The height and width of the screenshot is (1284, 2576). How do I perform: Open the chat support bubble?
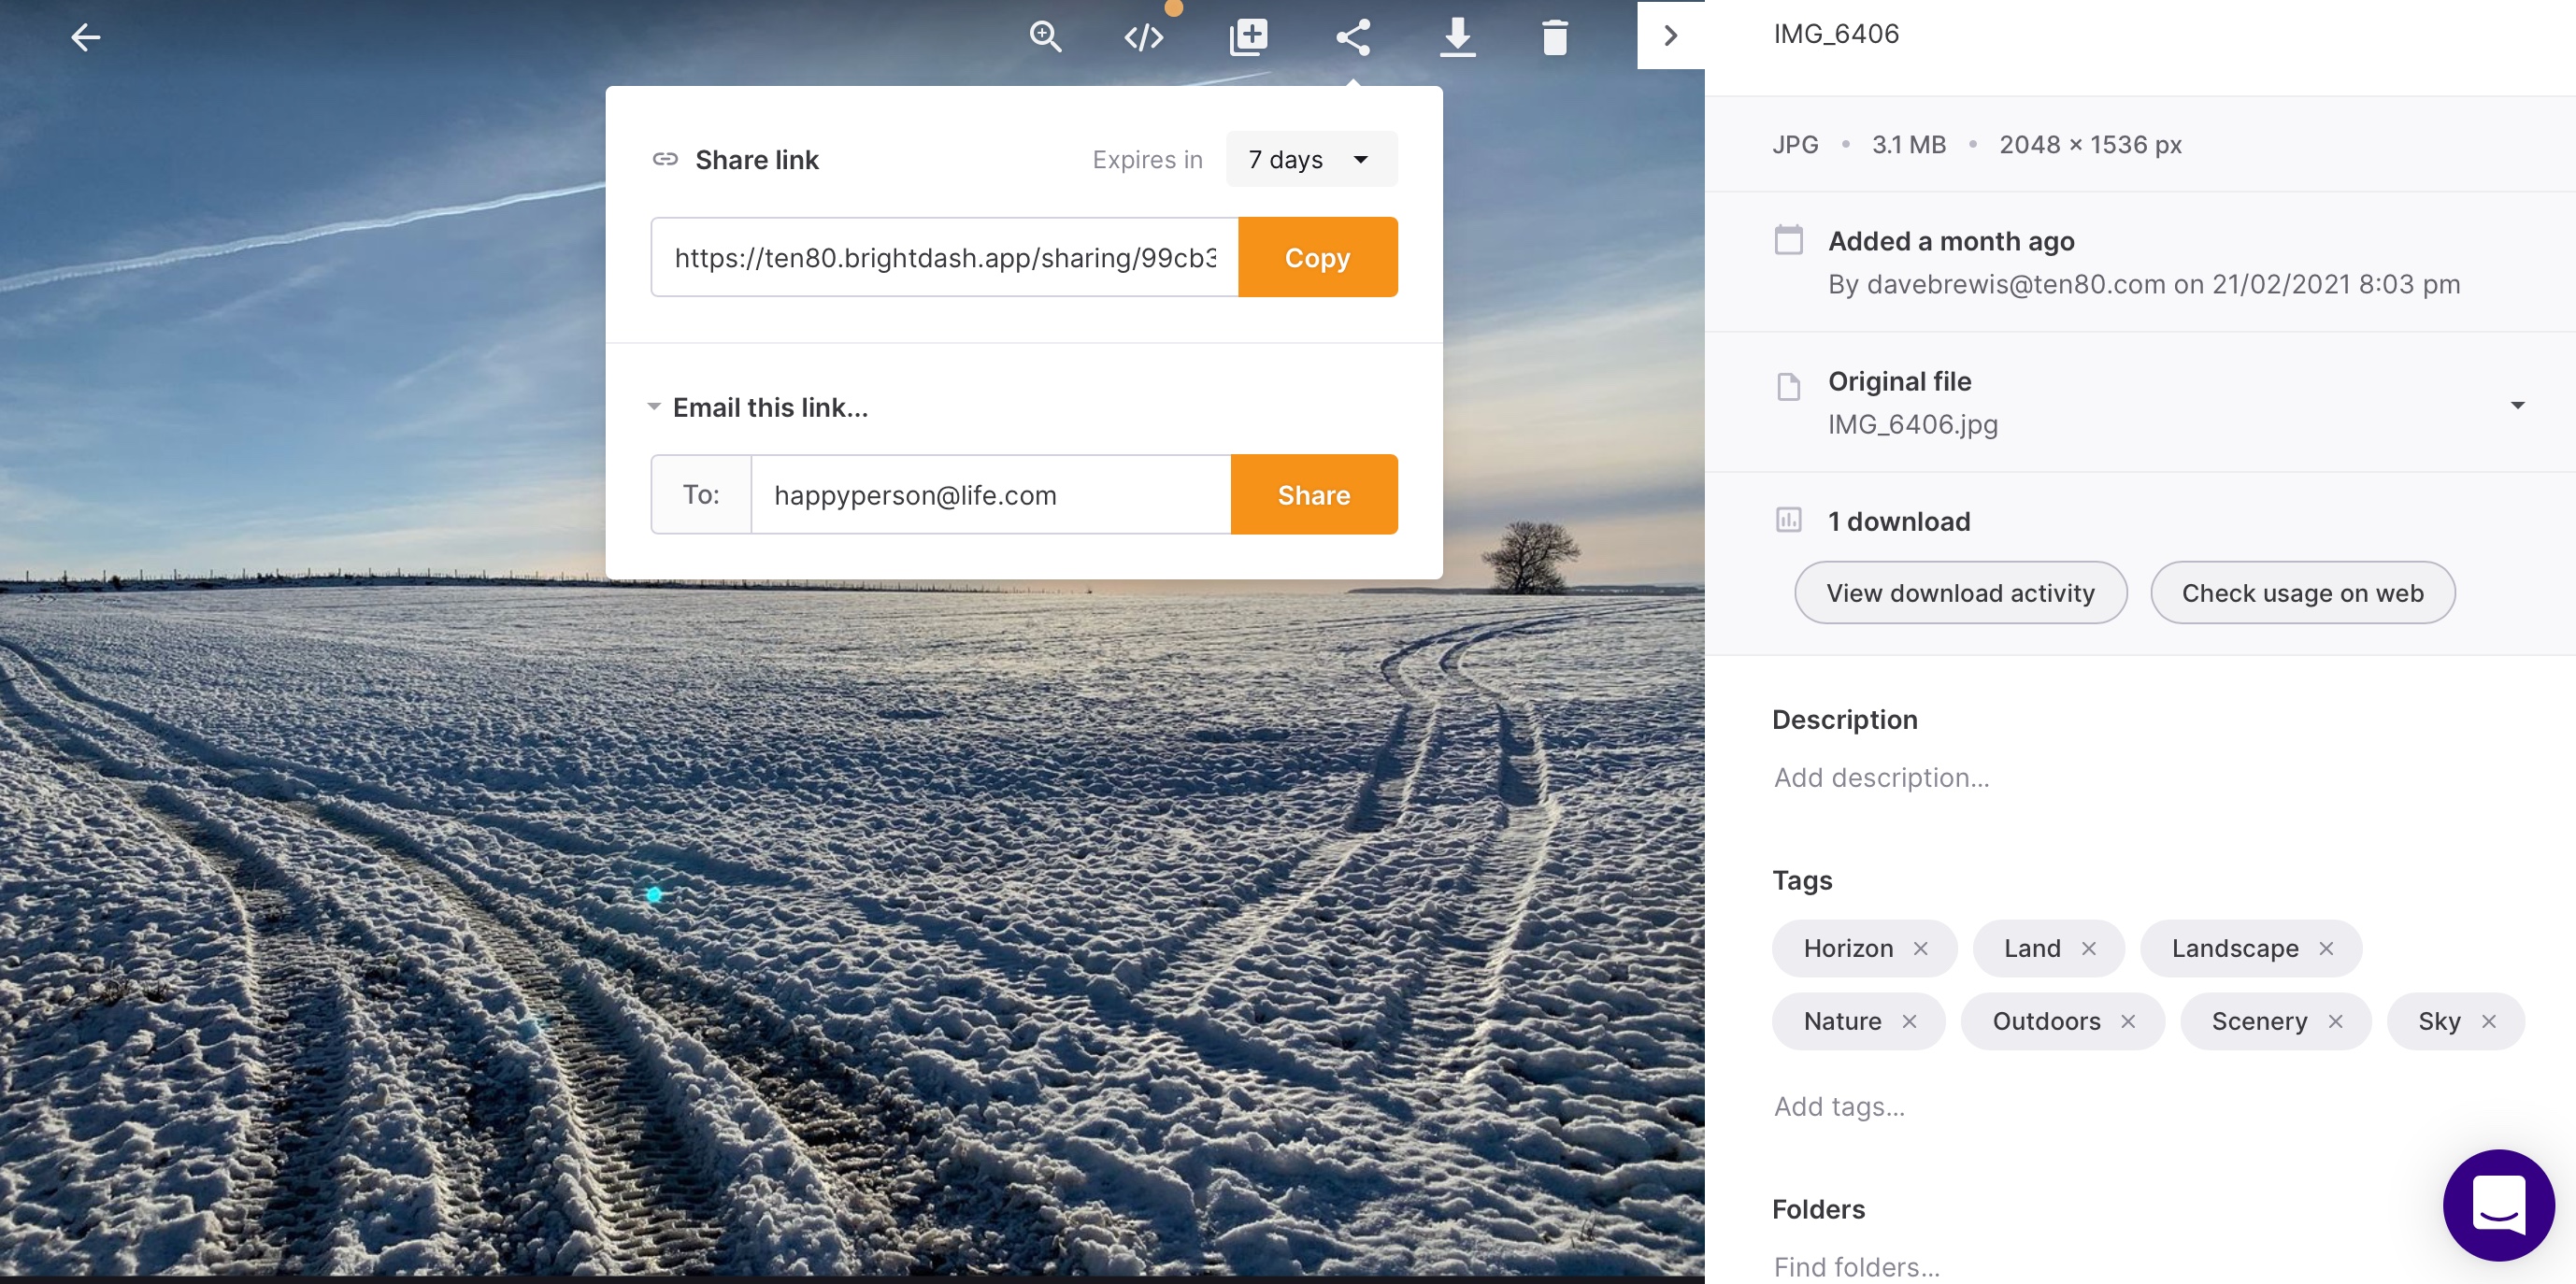pos(2498,1204)
